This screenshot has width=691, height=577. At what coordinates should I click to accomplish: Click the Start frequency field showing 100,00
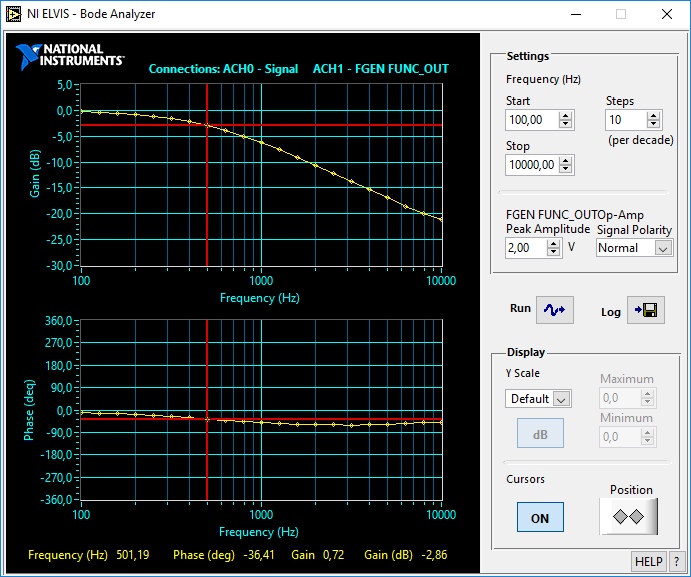point(532,120)
